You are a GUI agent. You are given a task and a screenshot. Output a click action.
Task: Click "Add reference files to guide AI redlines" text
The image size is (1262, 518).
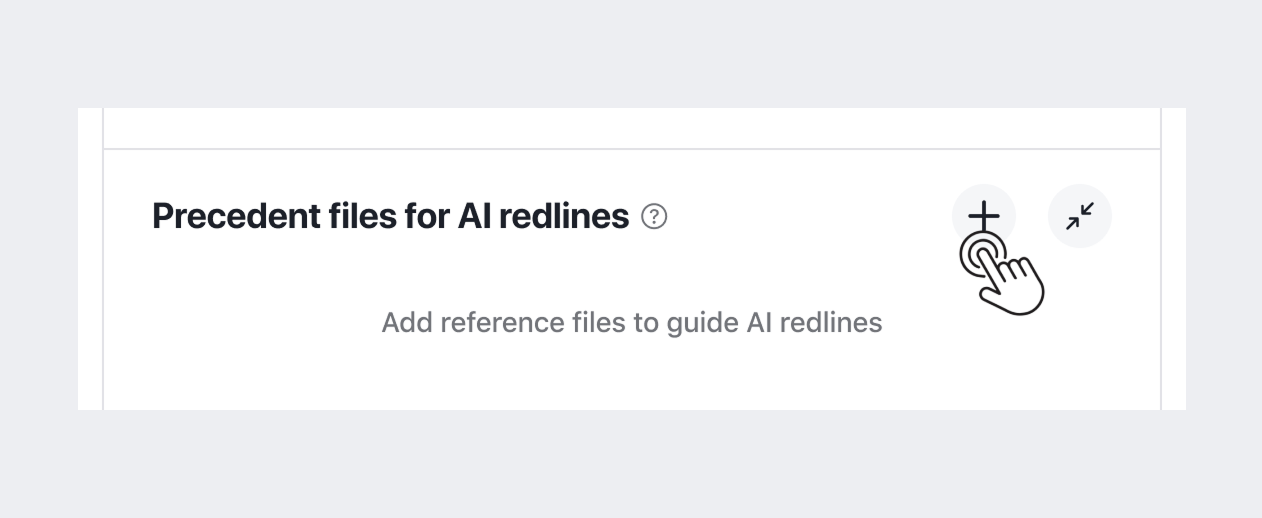(x=632, y=323)
